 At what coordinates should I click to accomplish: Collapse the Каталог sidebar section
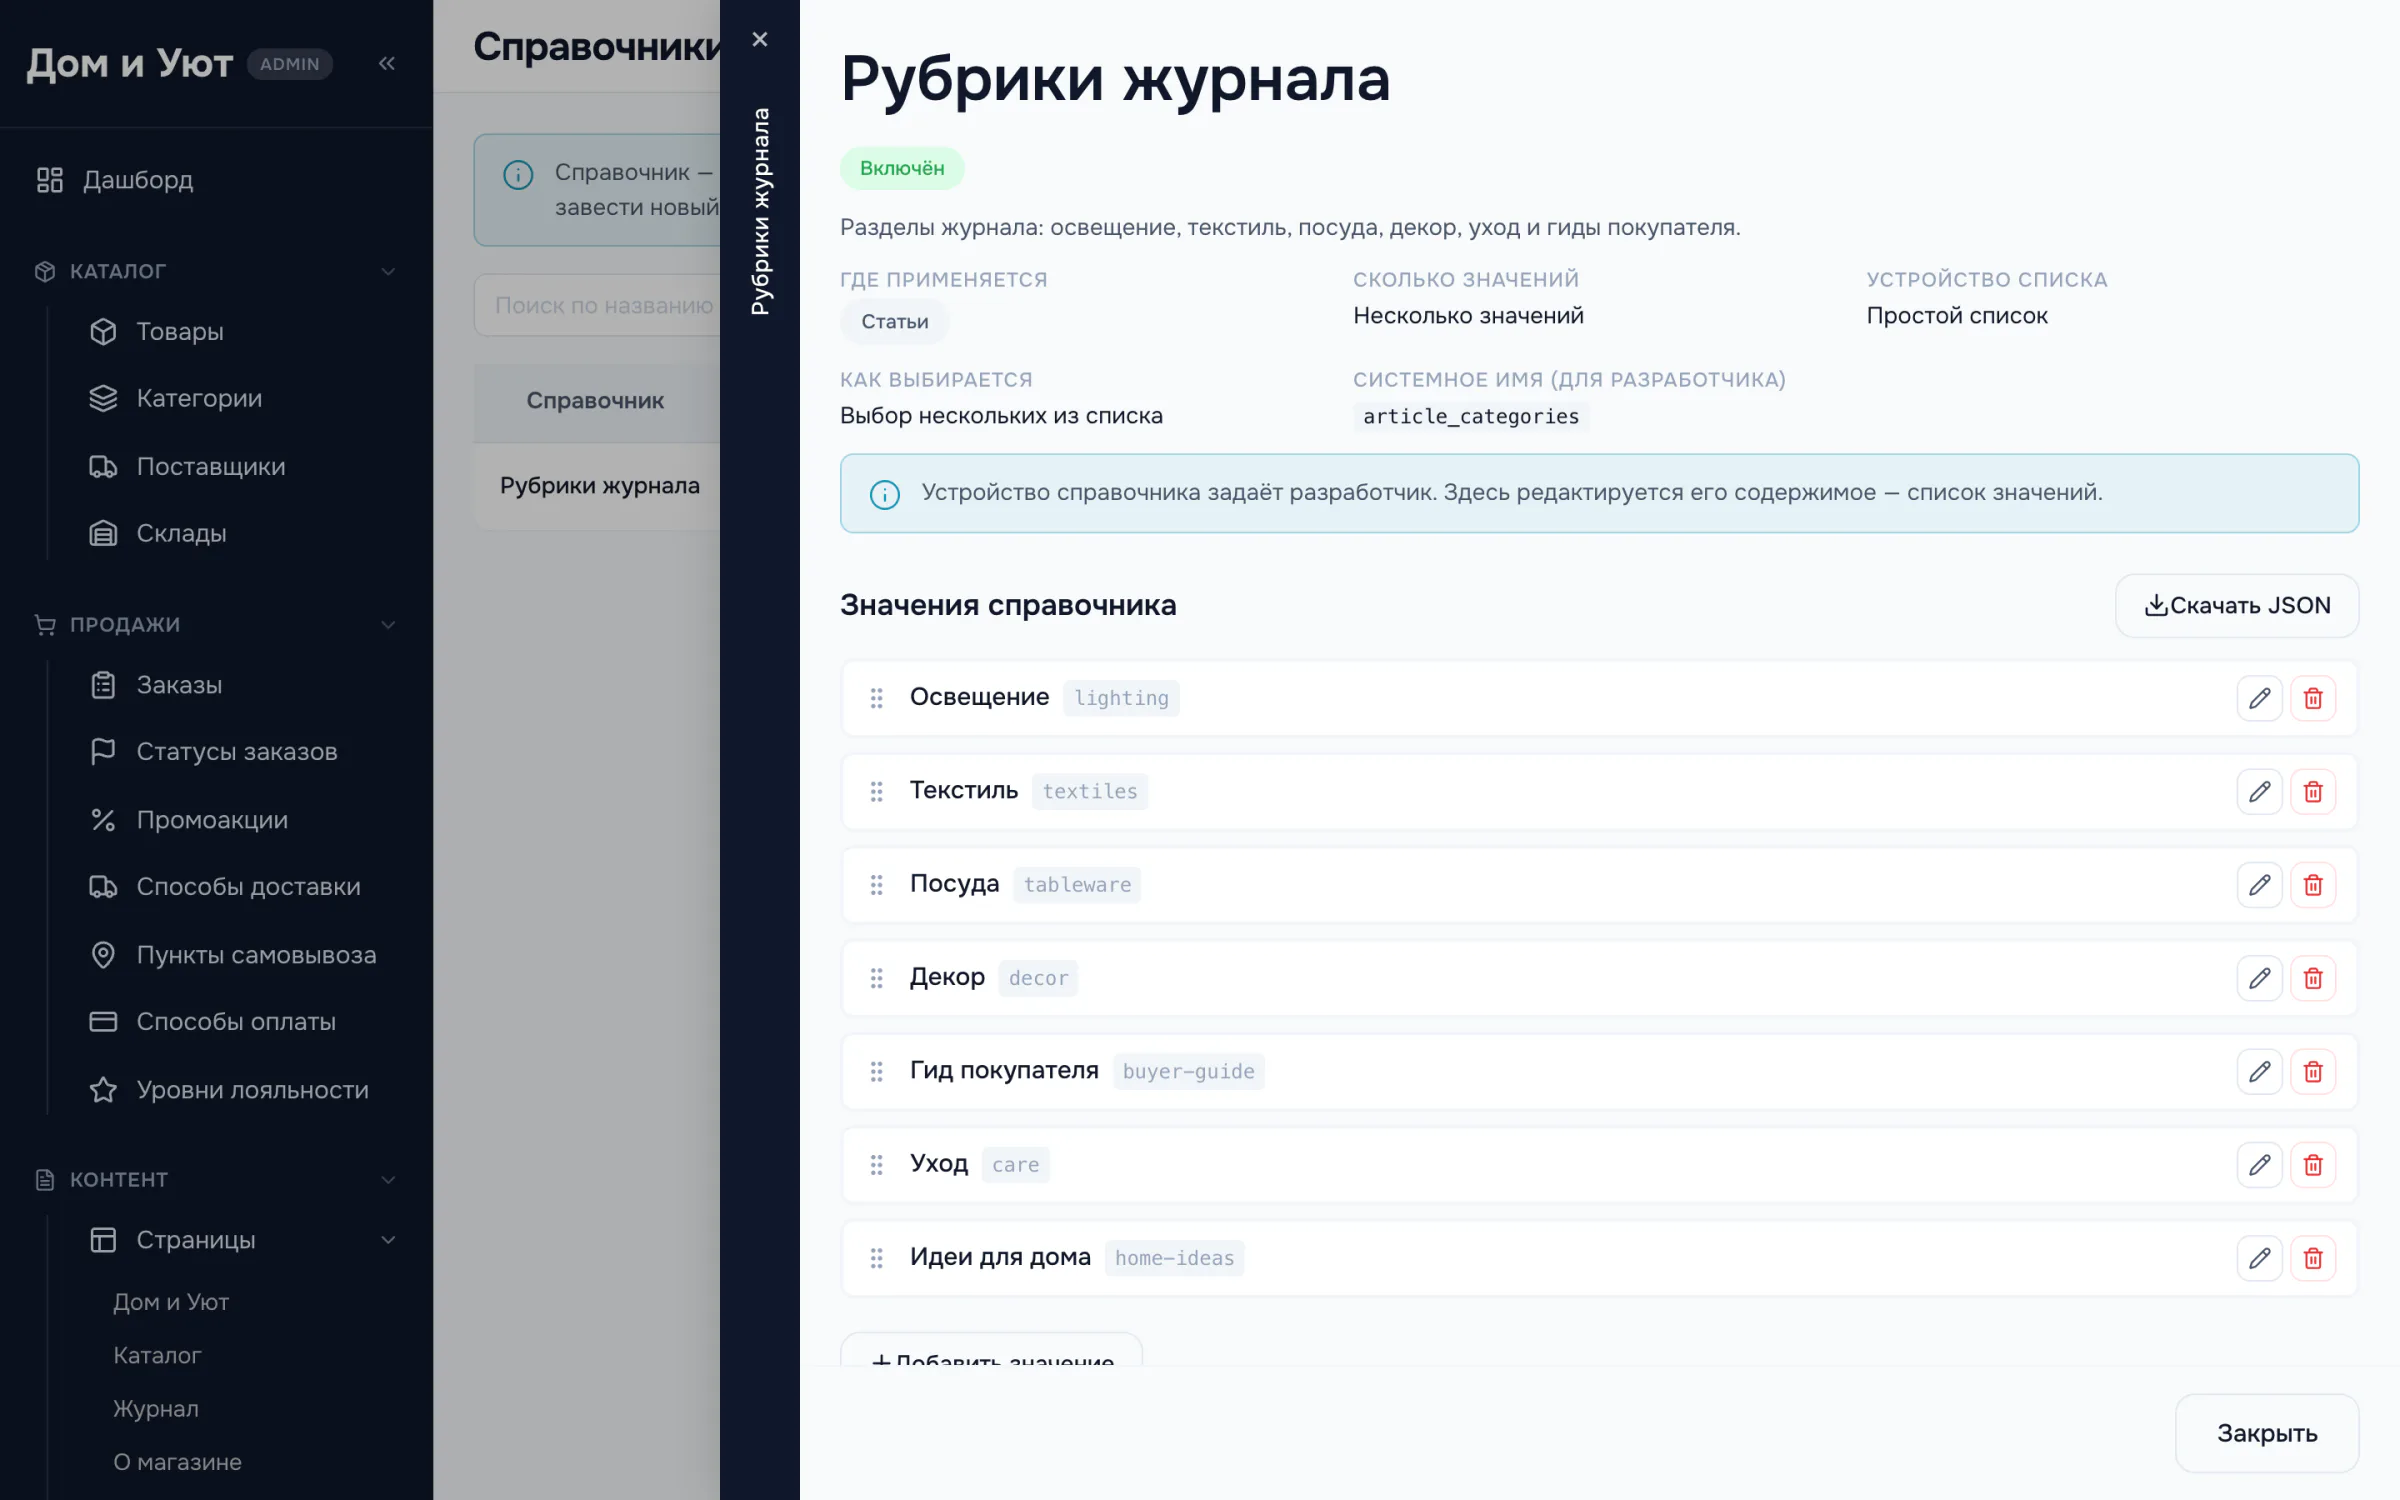[388, 271]
